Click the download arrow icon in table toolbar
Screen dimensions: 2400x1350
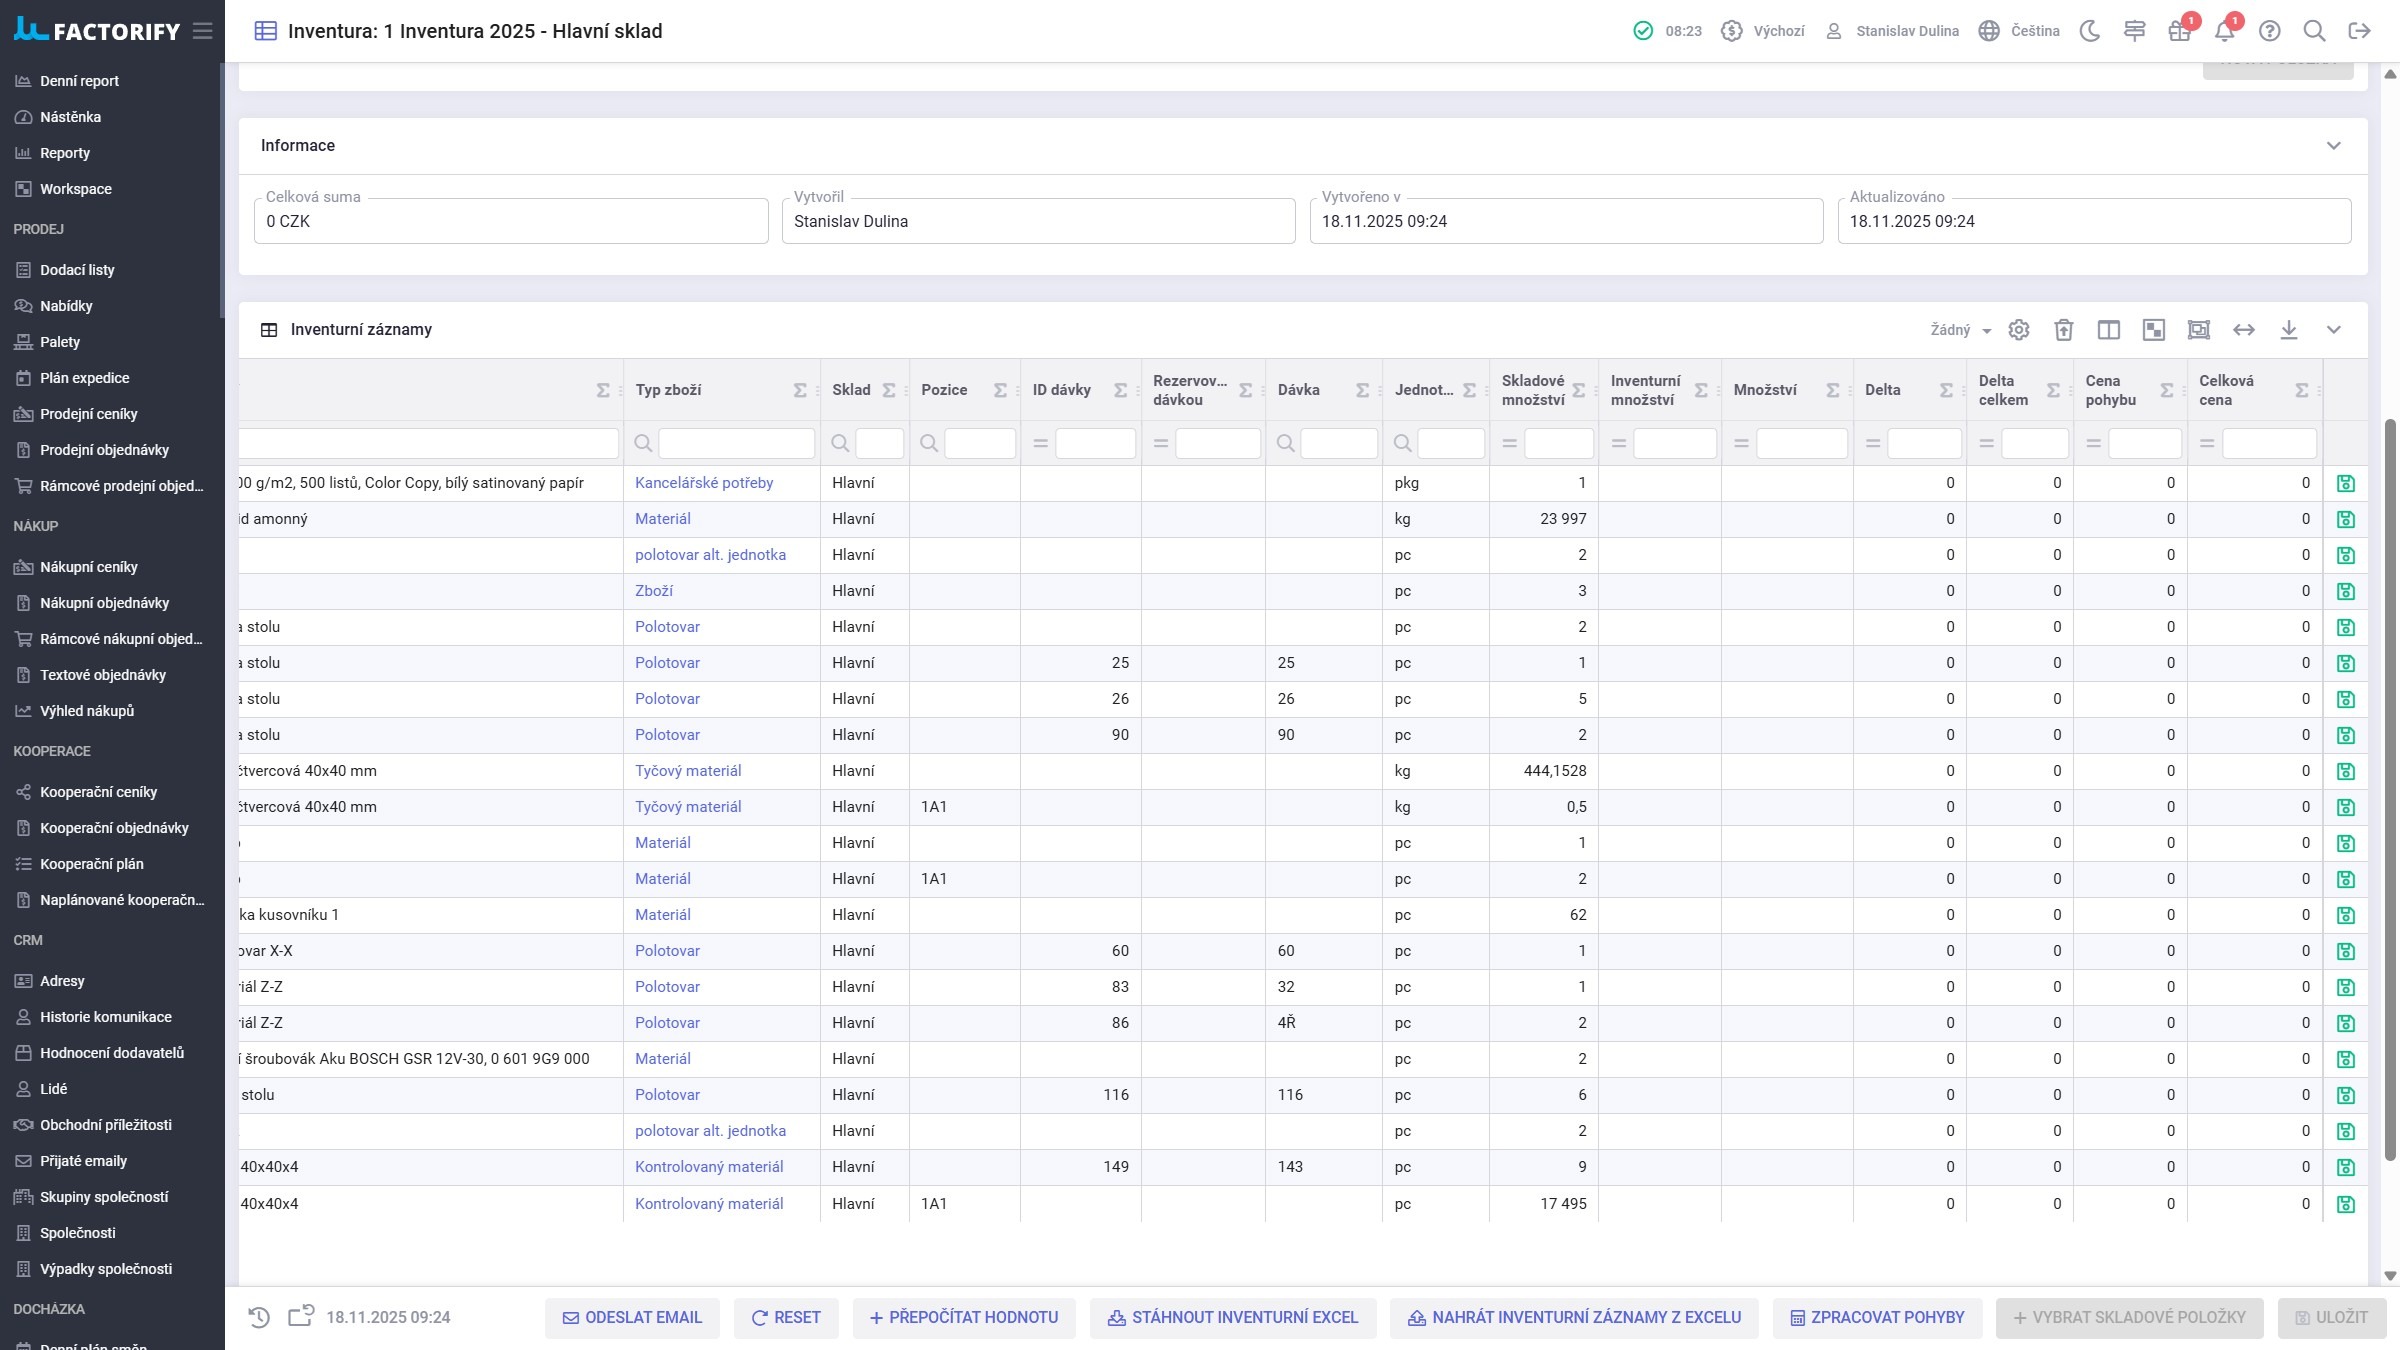click(x=2288, y=330)
